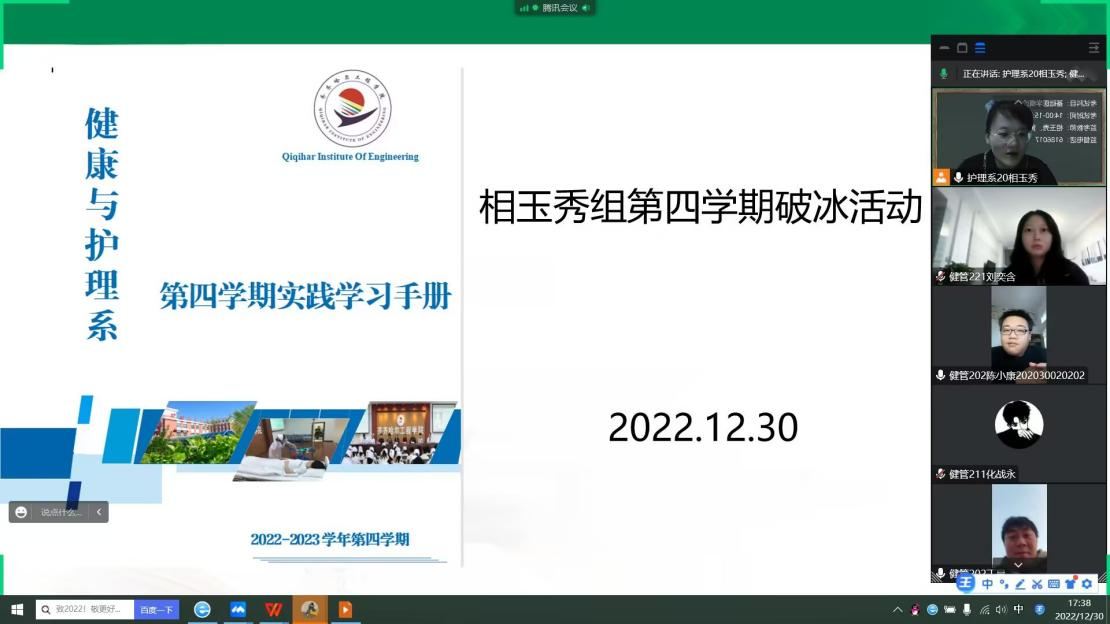
Task: Click the emoji button in chat bar
Action: pyautogui.click(x=21, y=512)
